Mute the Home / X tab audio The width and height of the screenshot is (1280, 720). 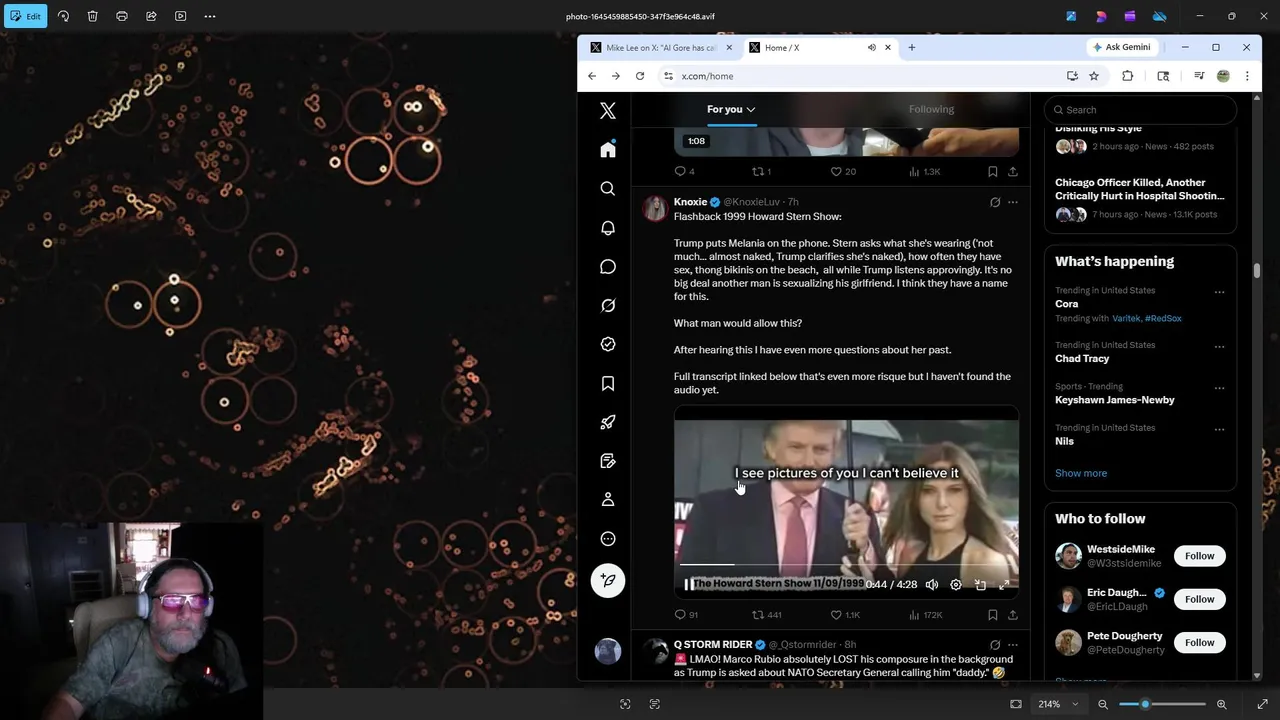click(871, 47)
